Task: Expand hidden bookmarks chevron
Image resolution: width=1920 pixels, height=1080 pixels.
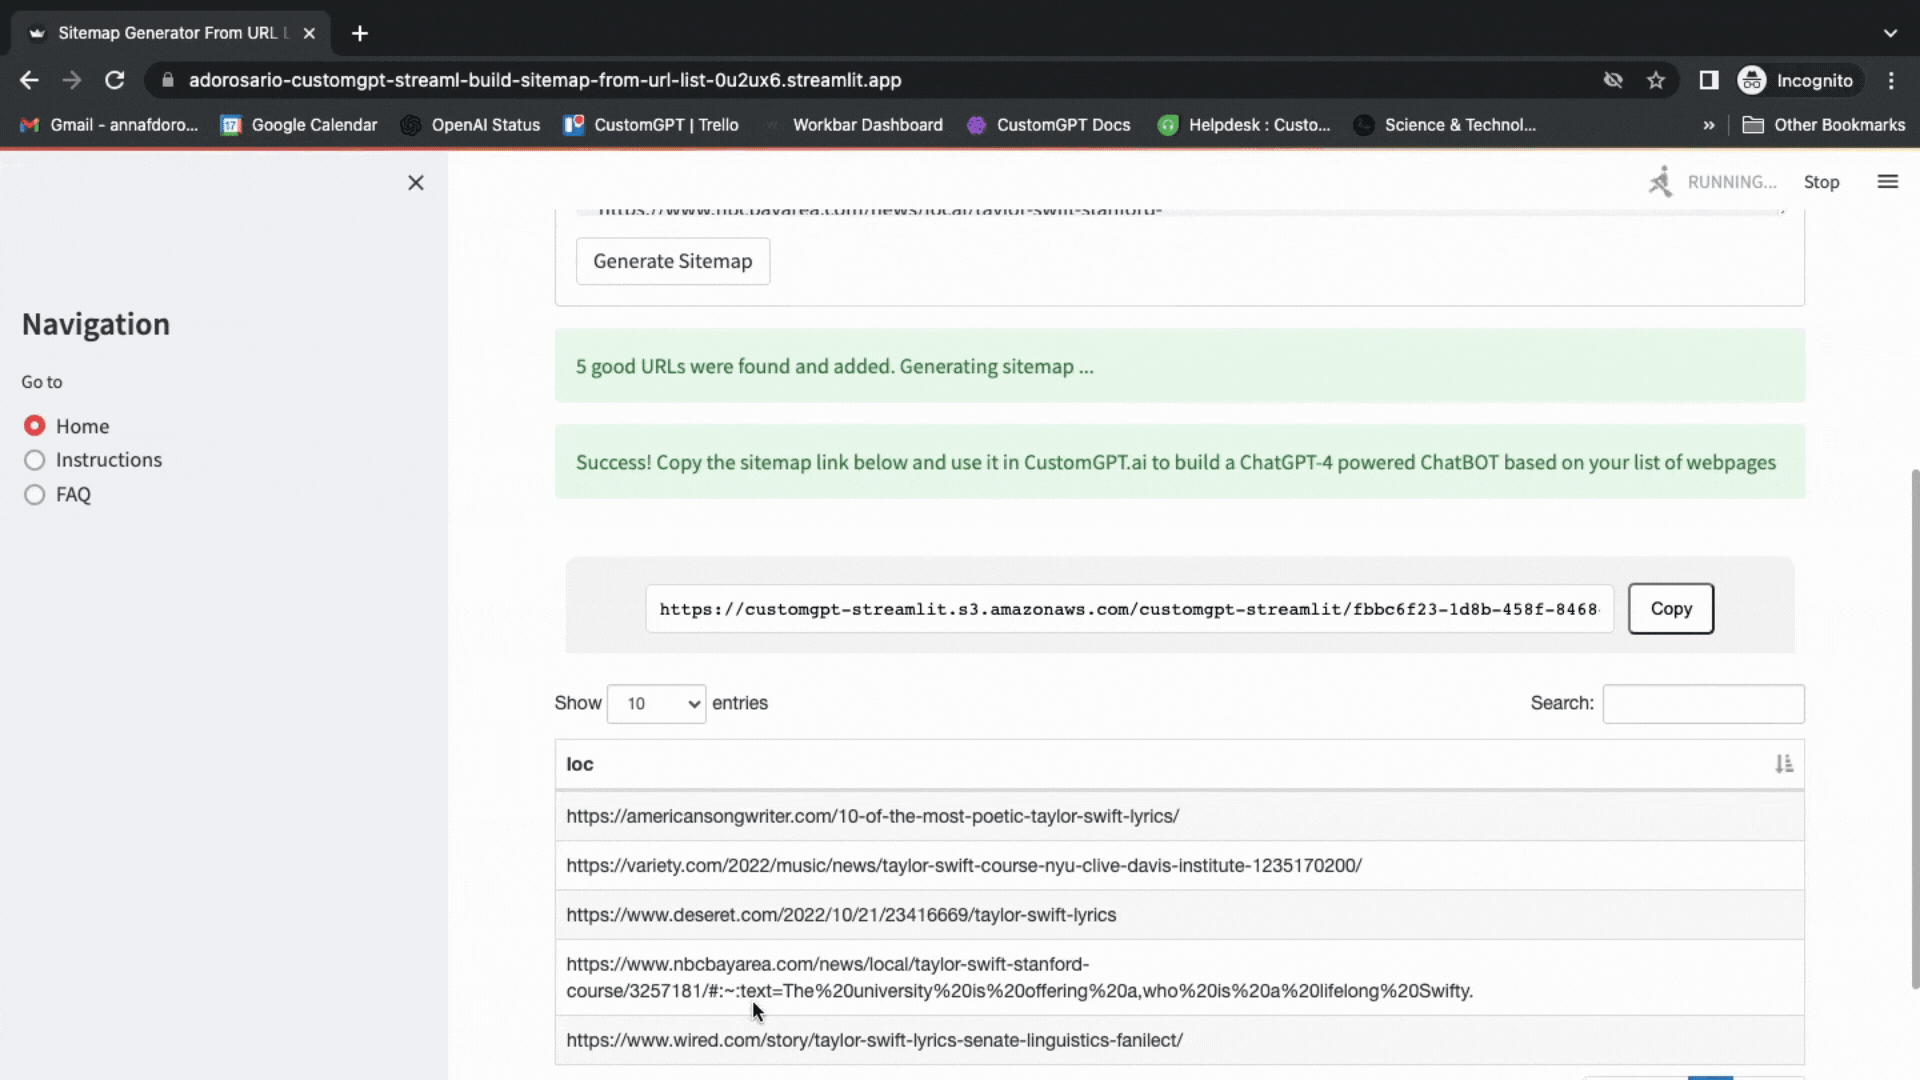Action: point(1709,125)
